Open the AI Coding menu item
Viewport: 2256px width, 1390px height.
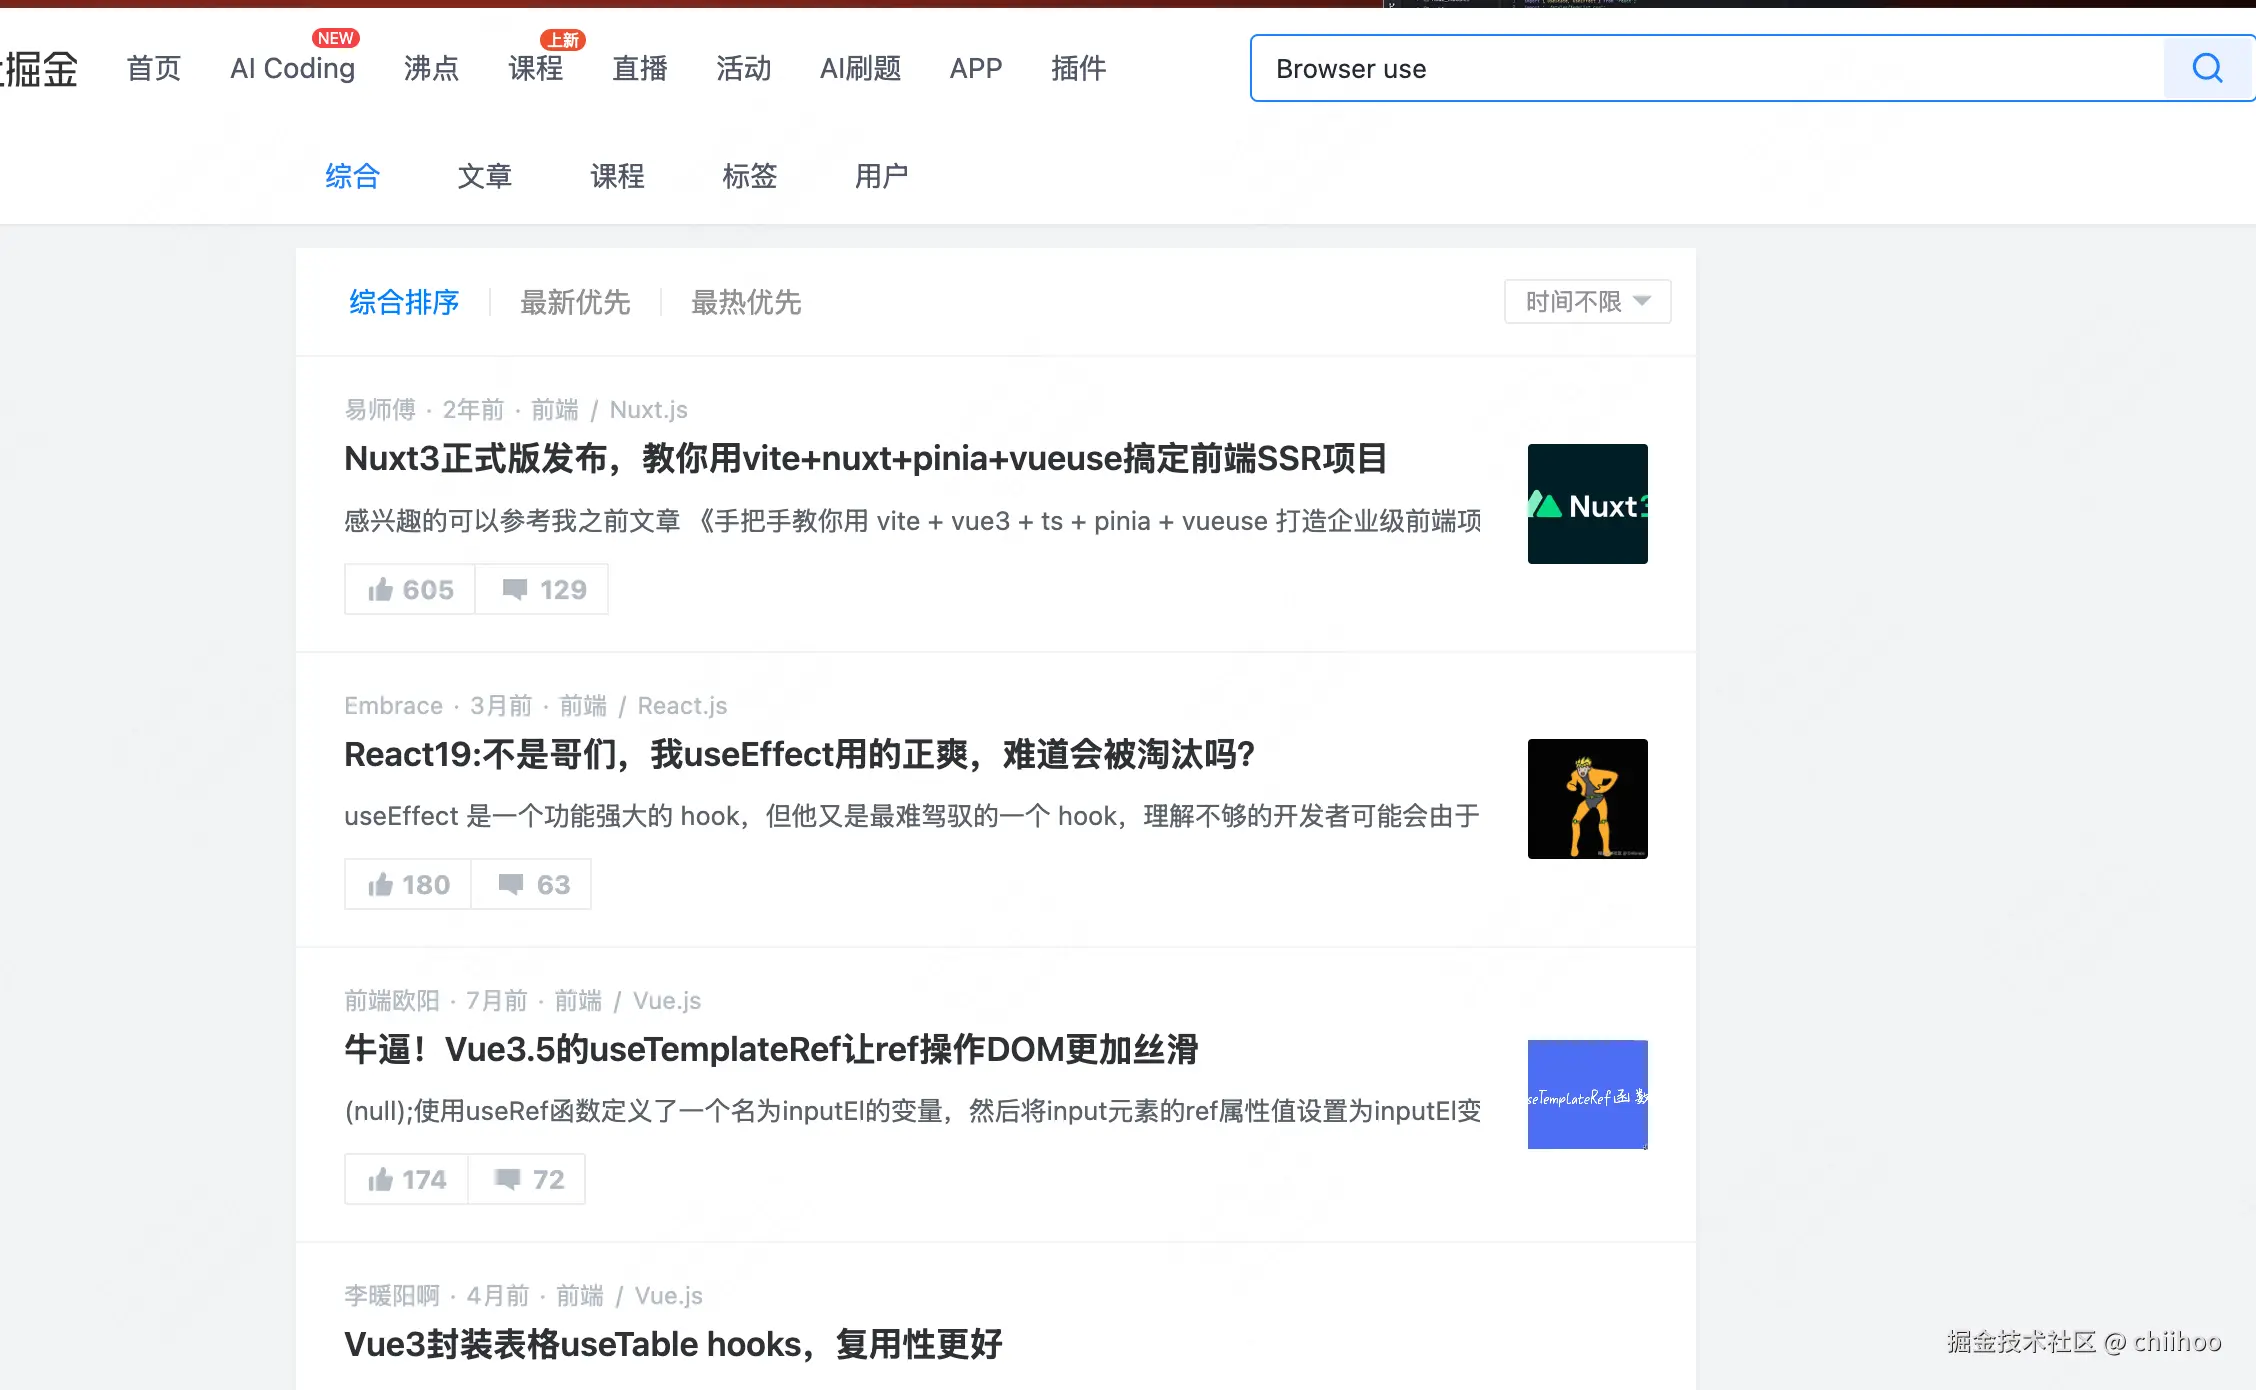pyautogui.click(x=292, y=68)
